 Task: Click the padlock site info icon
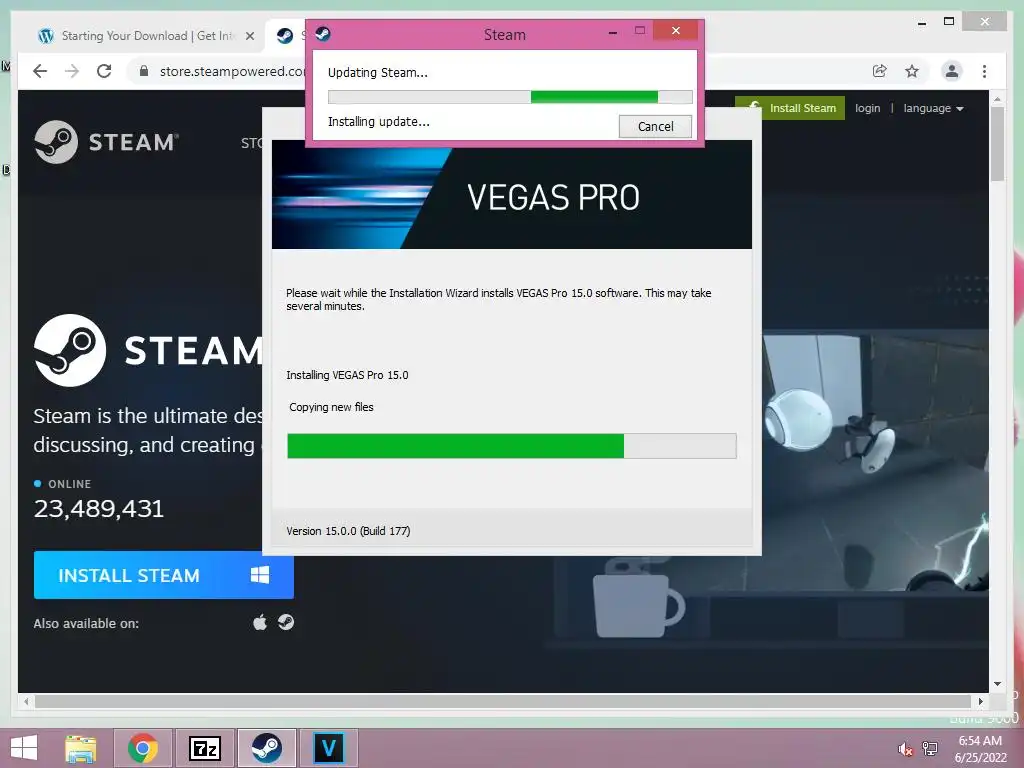click(x=144, y=71)
